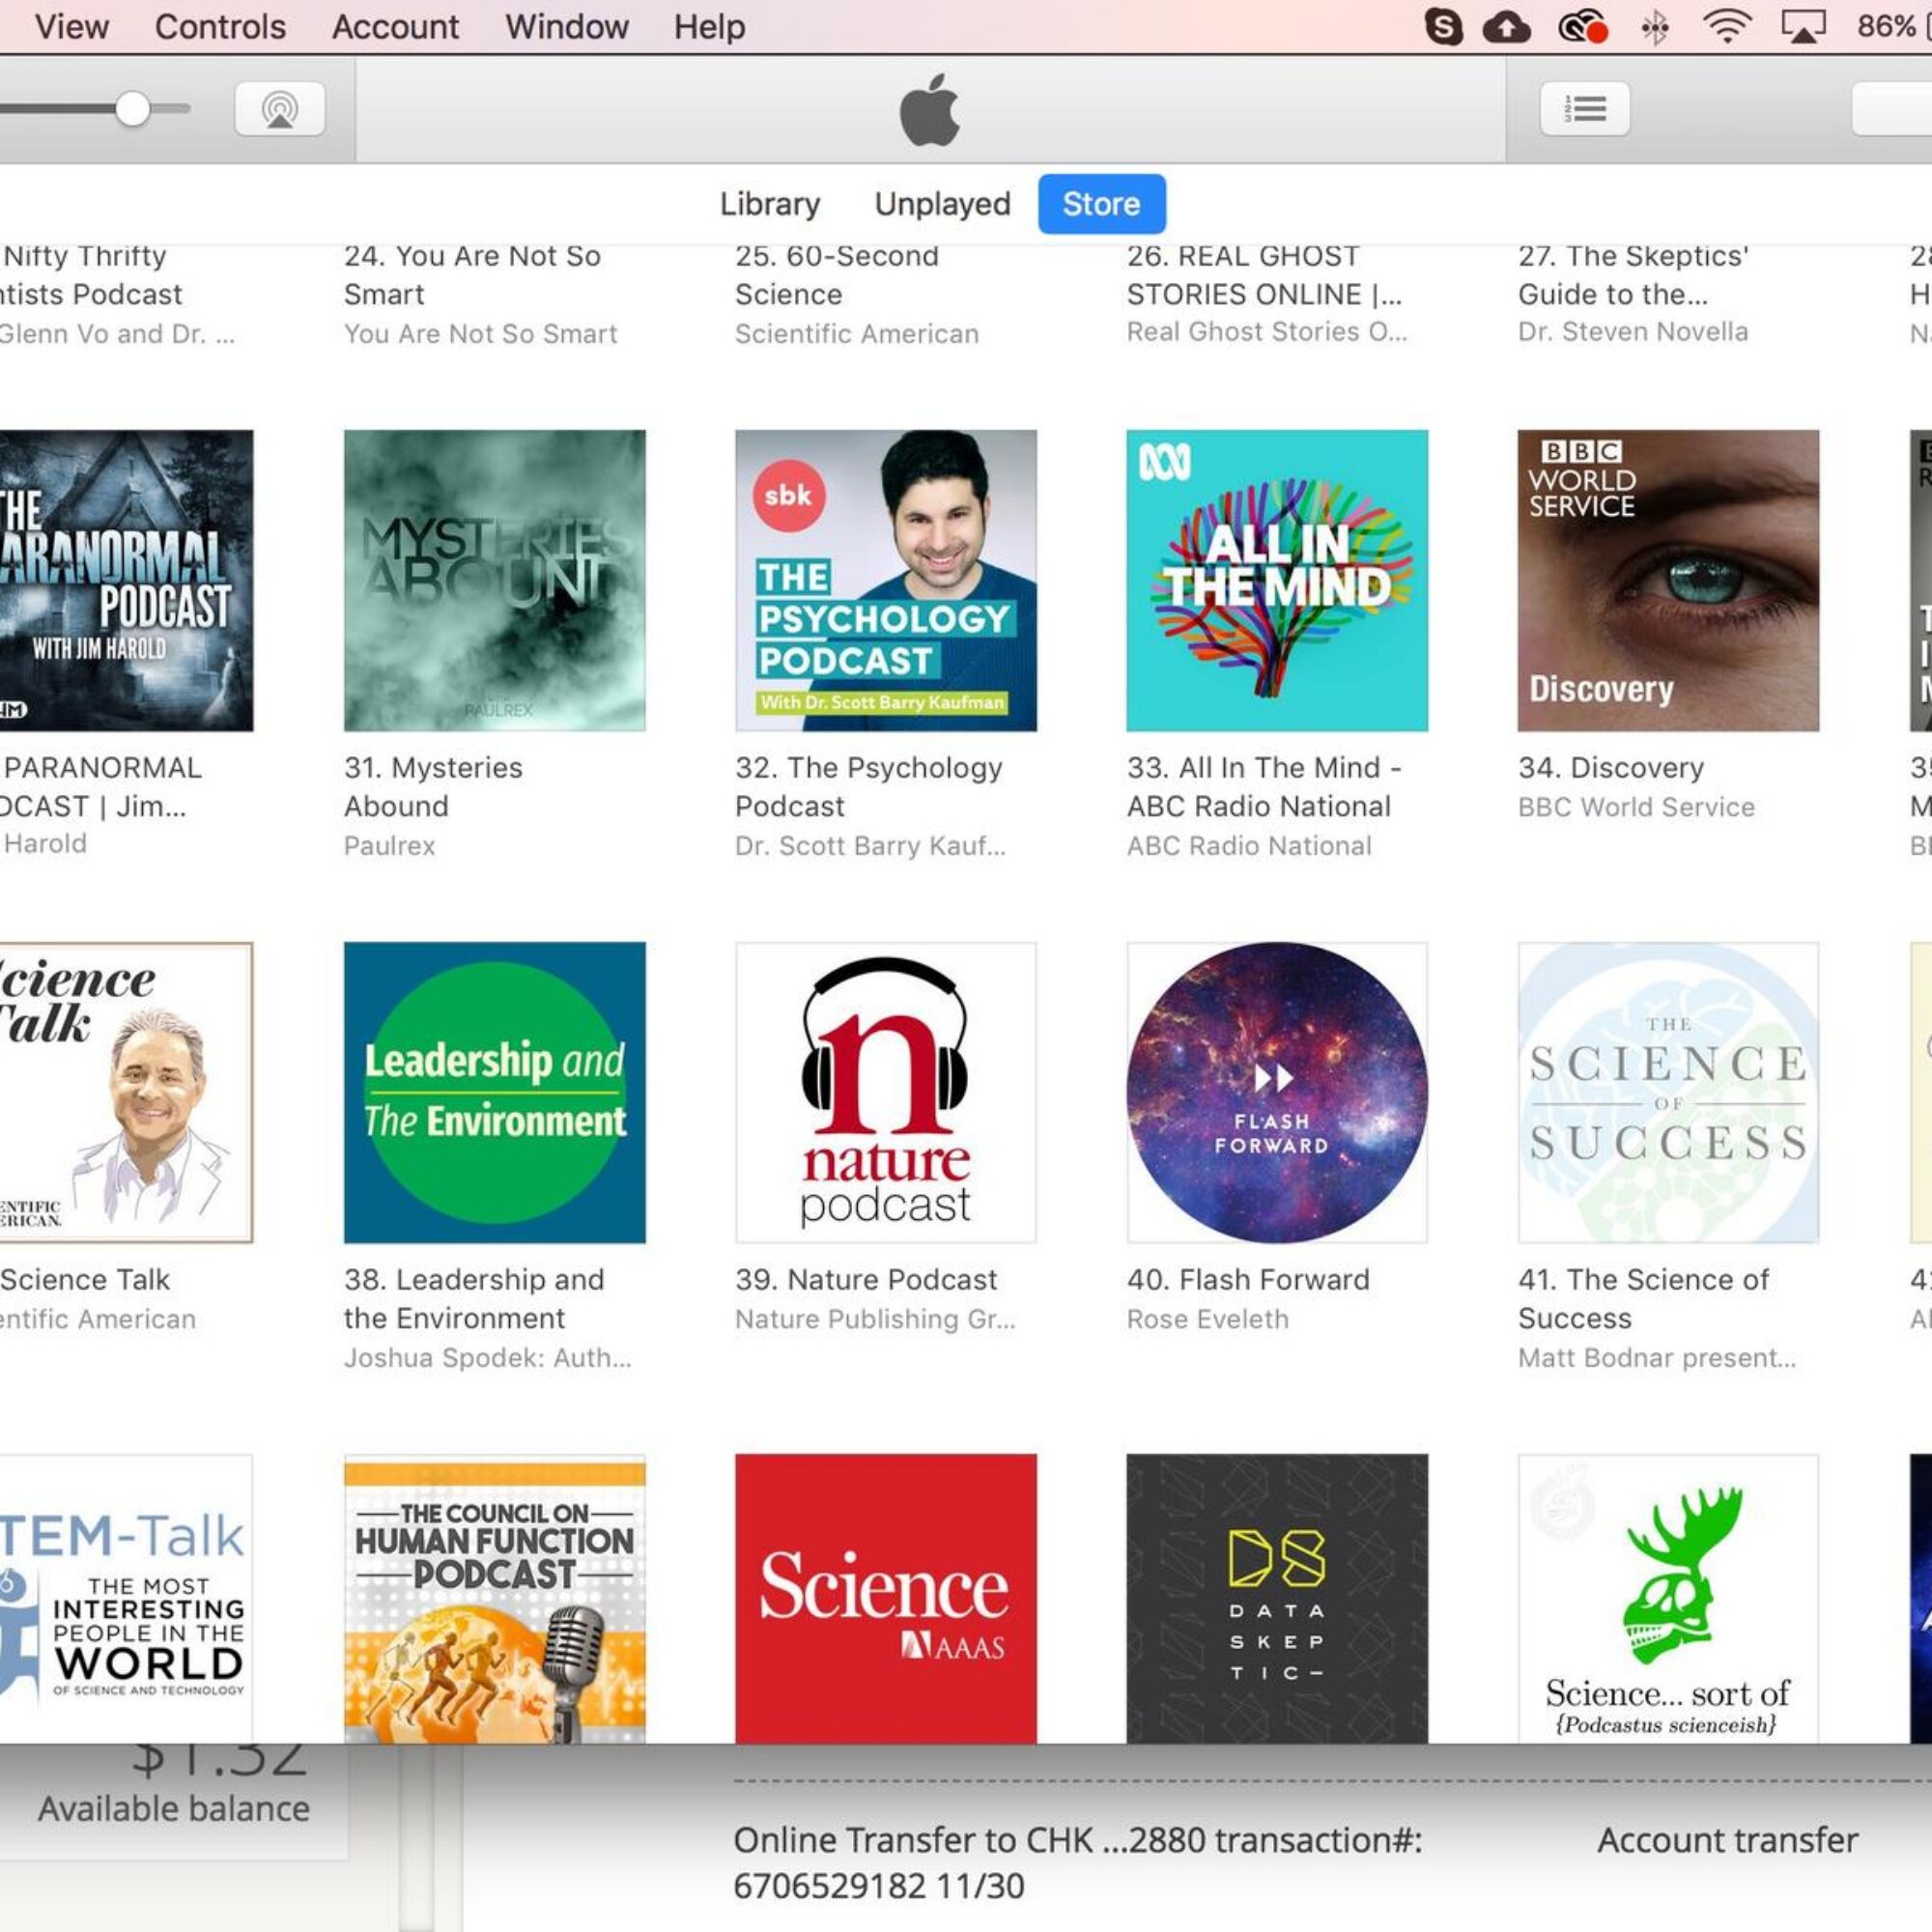The image size is (1932, 1932).
Task: Open the Science AAAS artwork
Action: [886, 1599]
